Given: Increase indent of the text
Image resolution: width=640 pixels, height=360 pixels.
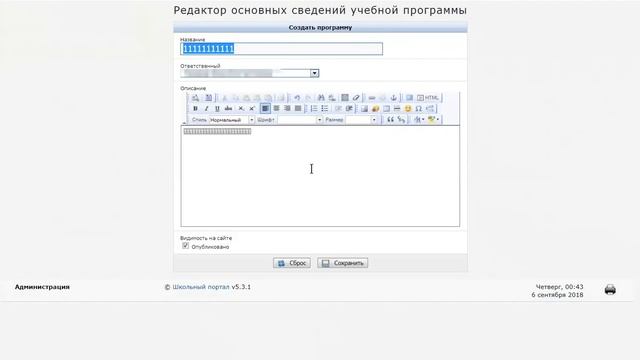Looking at the screenshot, I should coord(349,109).
